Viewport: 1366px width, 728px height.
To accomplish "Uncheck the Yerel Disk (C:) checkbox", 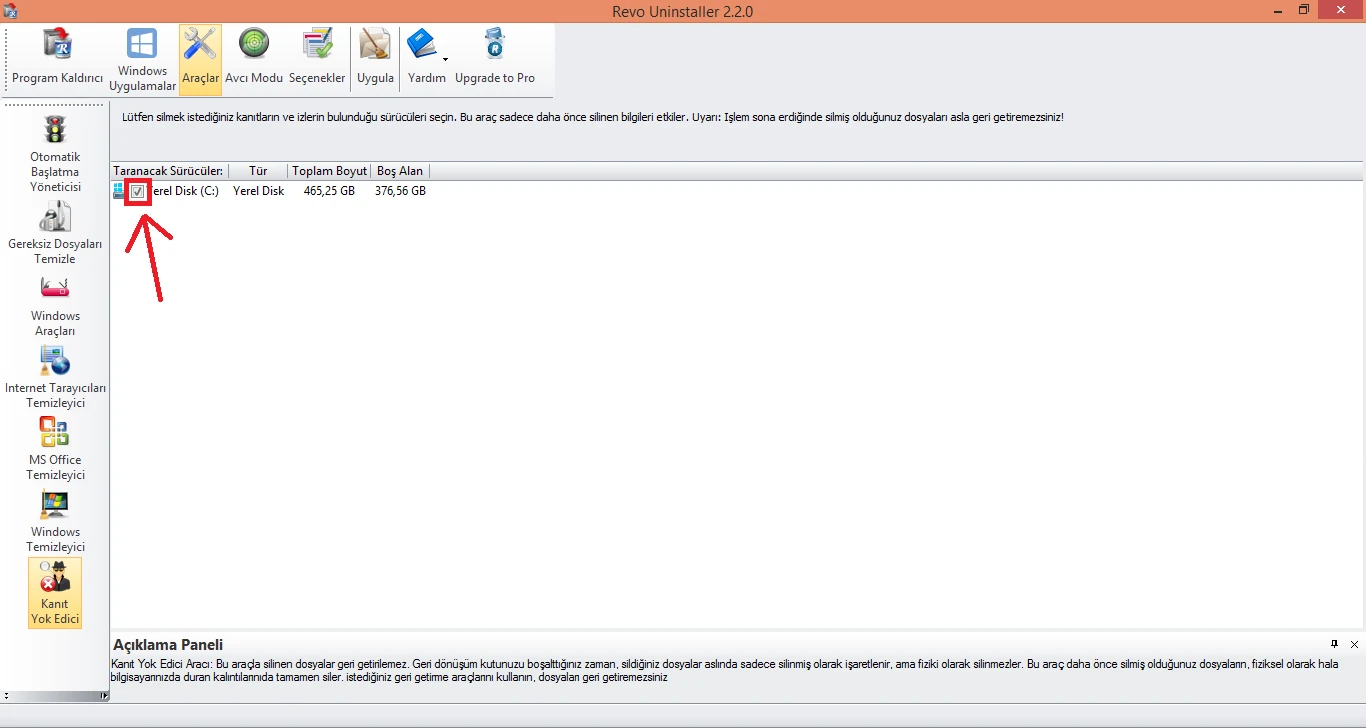I will tap(138, 191).
